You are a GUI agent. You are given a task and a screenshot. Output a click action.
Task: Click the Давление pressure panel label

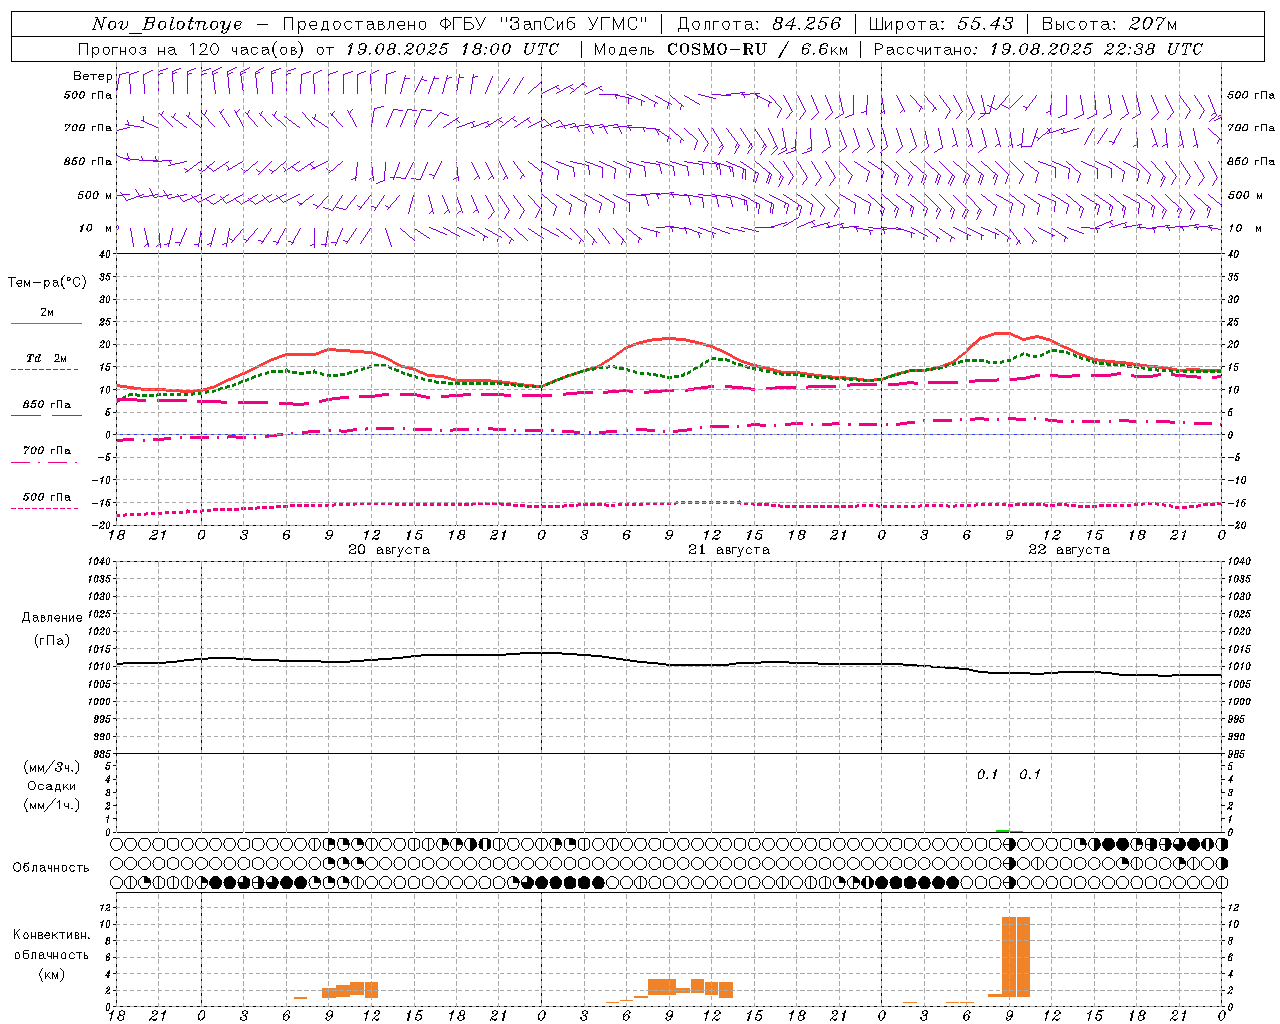tap(52, 618)
